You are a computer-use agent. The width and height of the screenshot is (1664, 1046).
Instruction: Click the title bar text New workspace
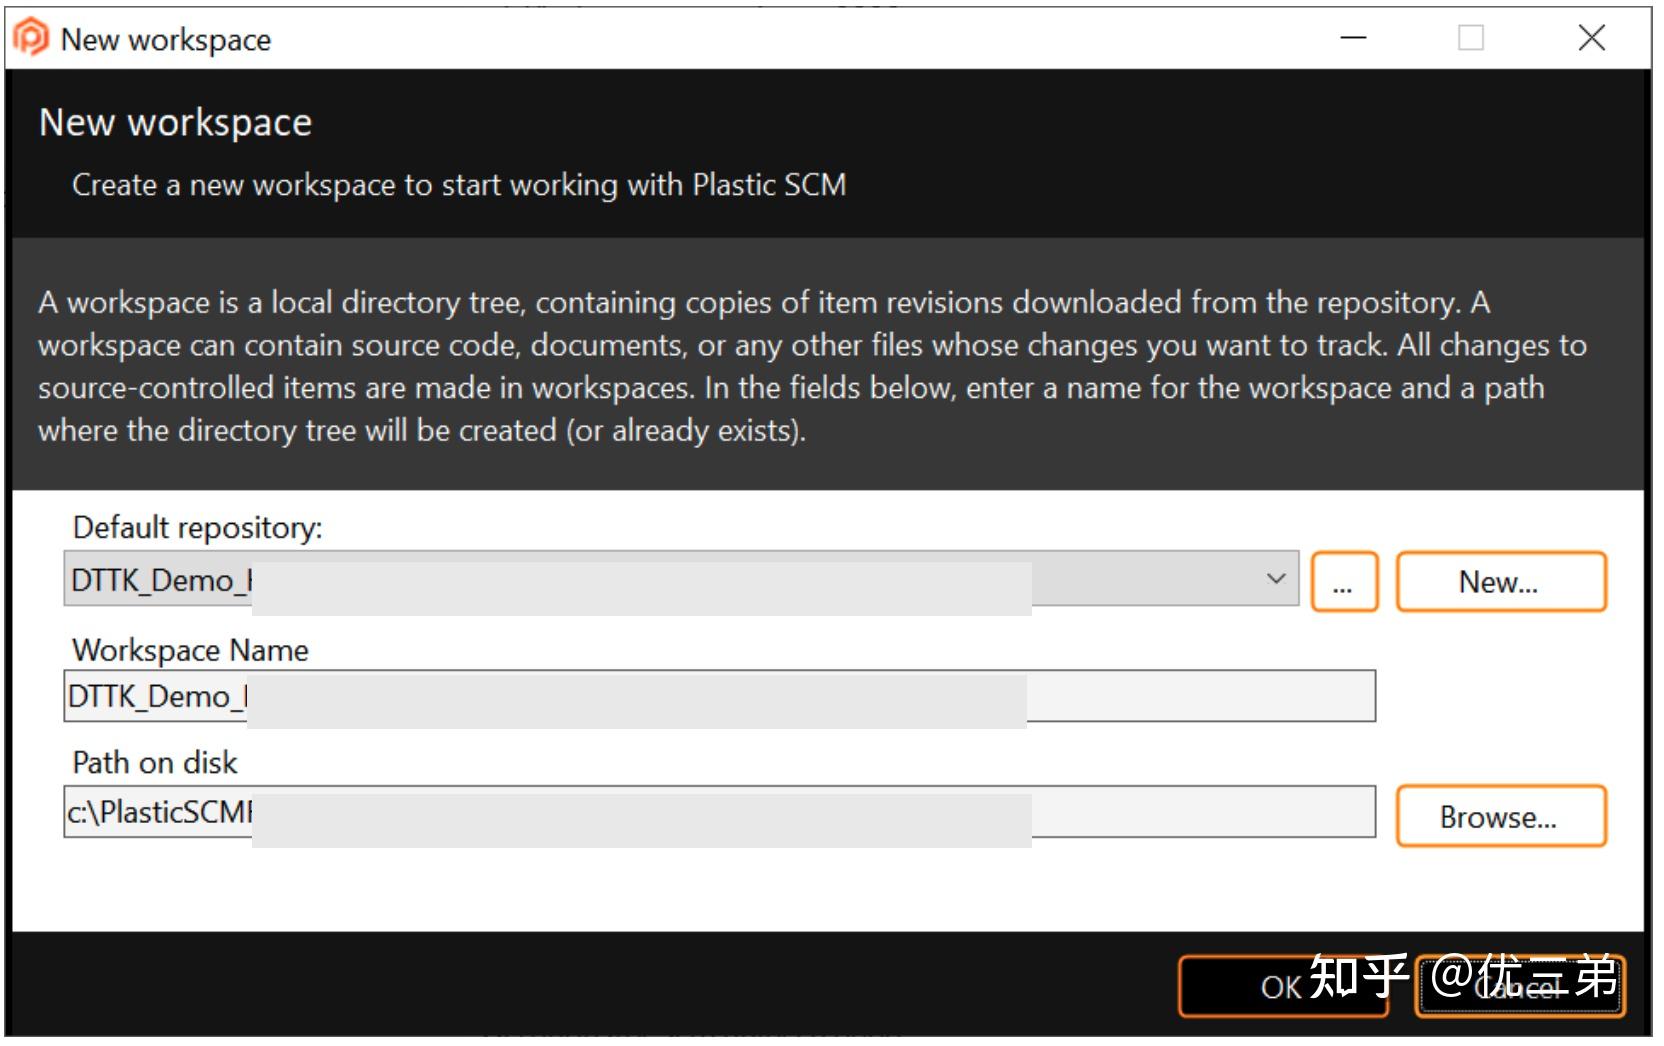pyautogui.click(x=165, y=39)
